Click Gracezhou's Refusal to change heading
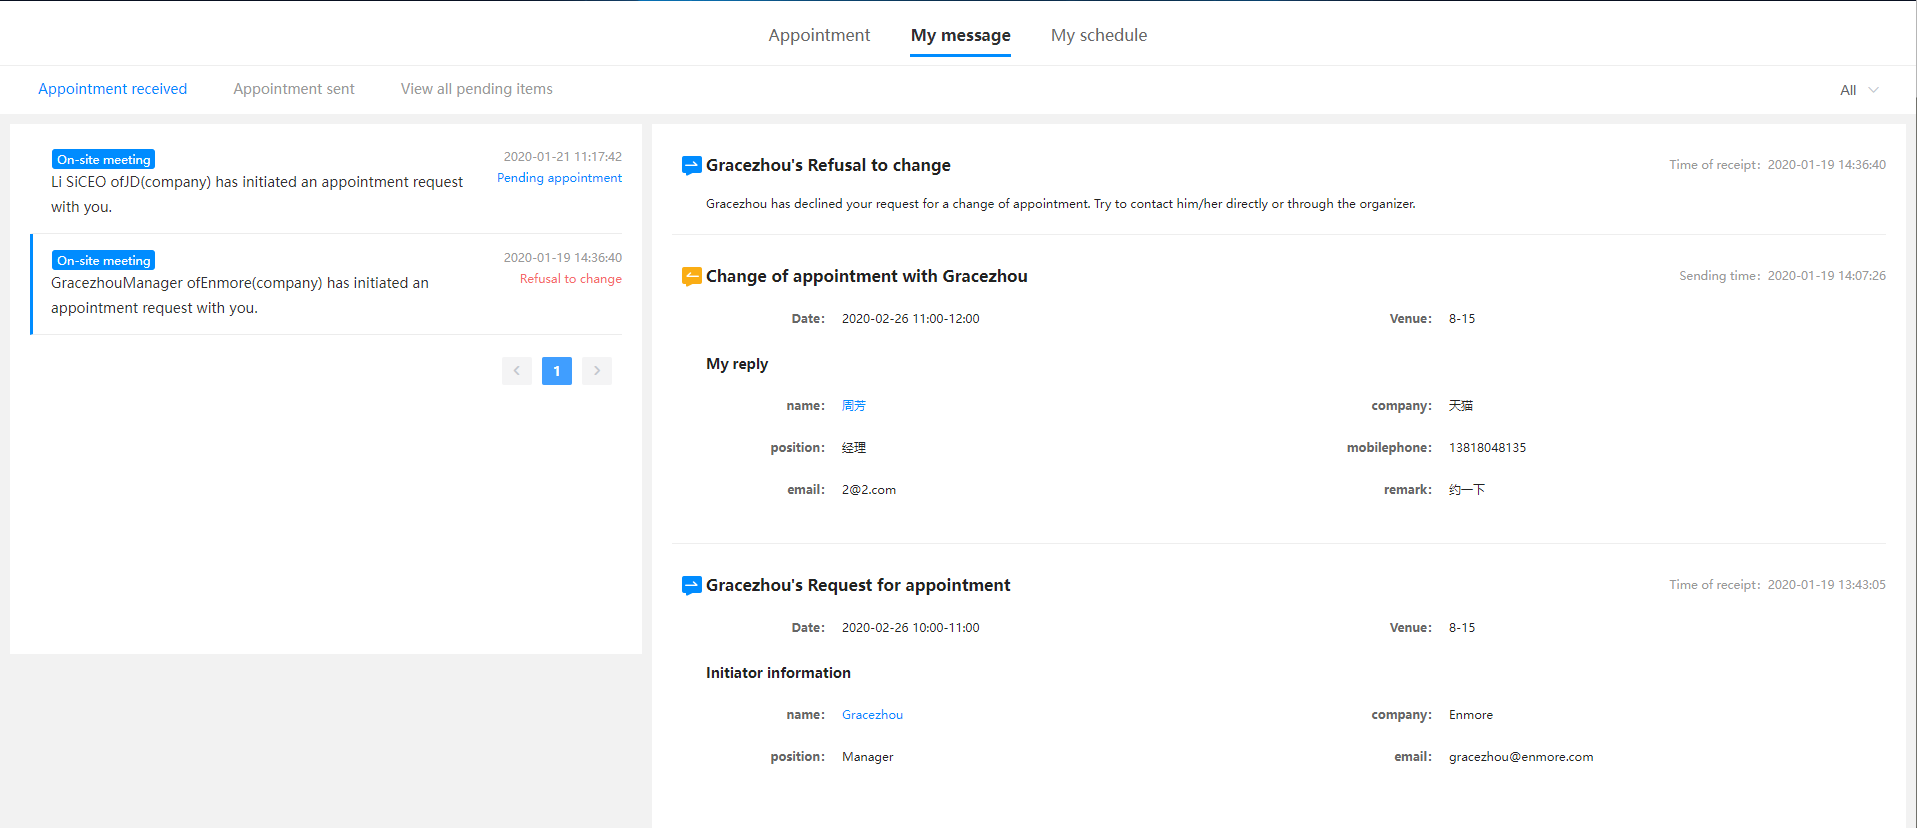Screen dimensions: 1917x828 828,165
